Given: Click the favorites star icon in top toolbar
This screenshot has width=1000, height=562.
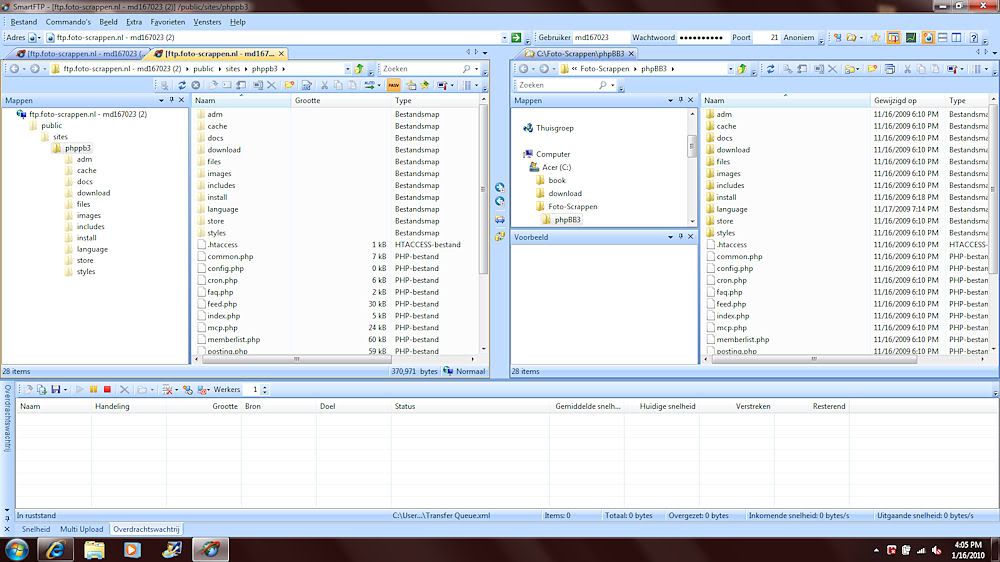Looking at the screenshot, I should point(876,38).
